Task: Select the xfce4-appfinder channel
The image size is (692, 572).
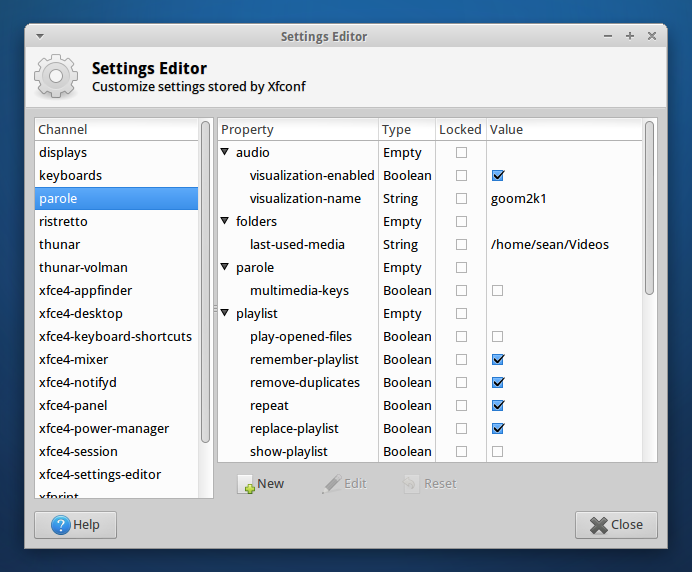Action: point(117,290)
